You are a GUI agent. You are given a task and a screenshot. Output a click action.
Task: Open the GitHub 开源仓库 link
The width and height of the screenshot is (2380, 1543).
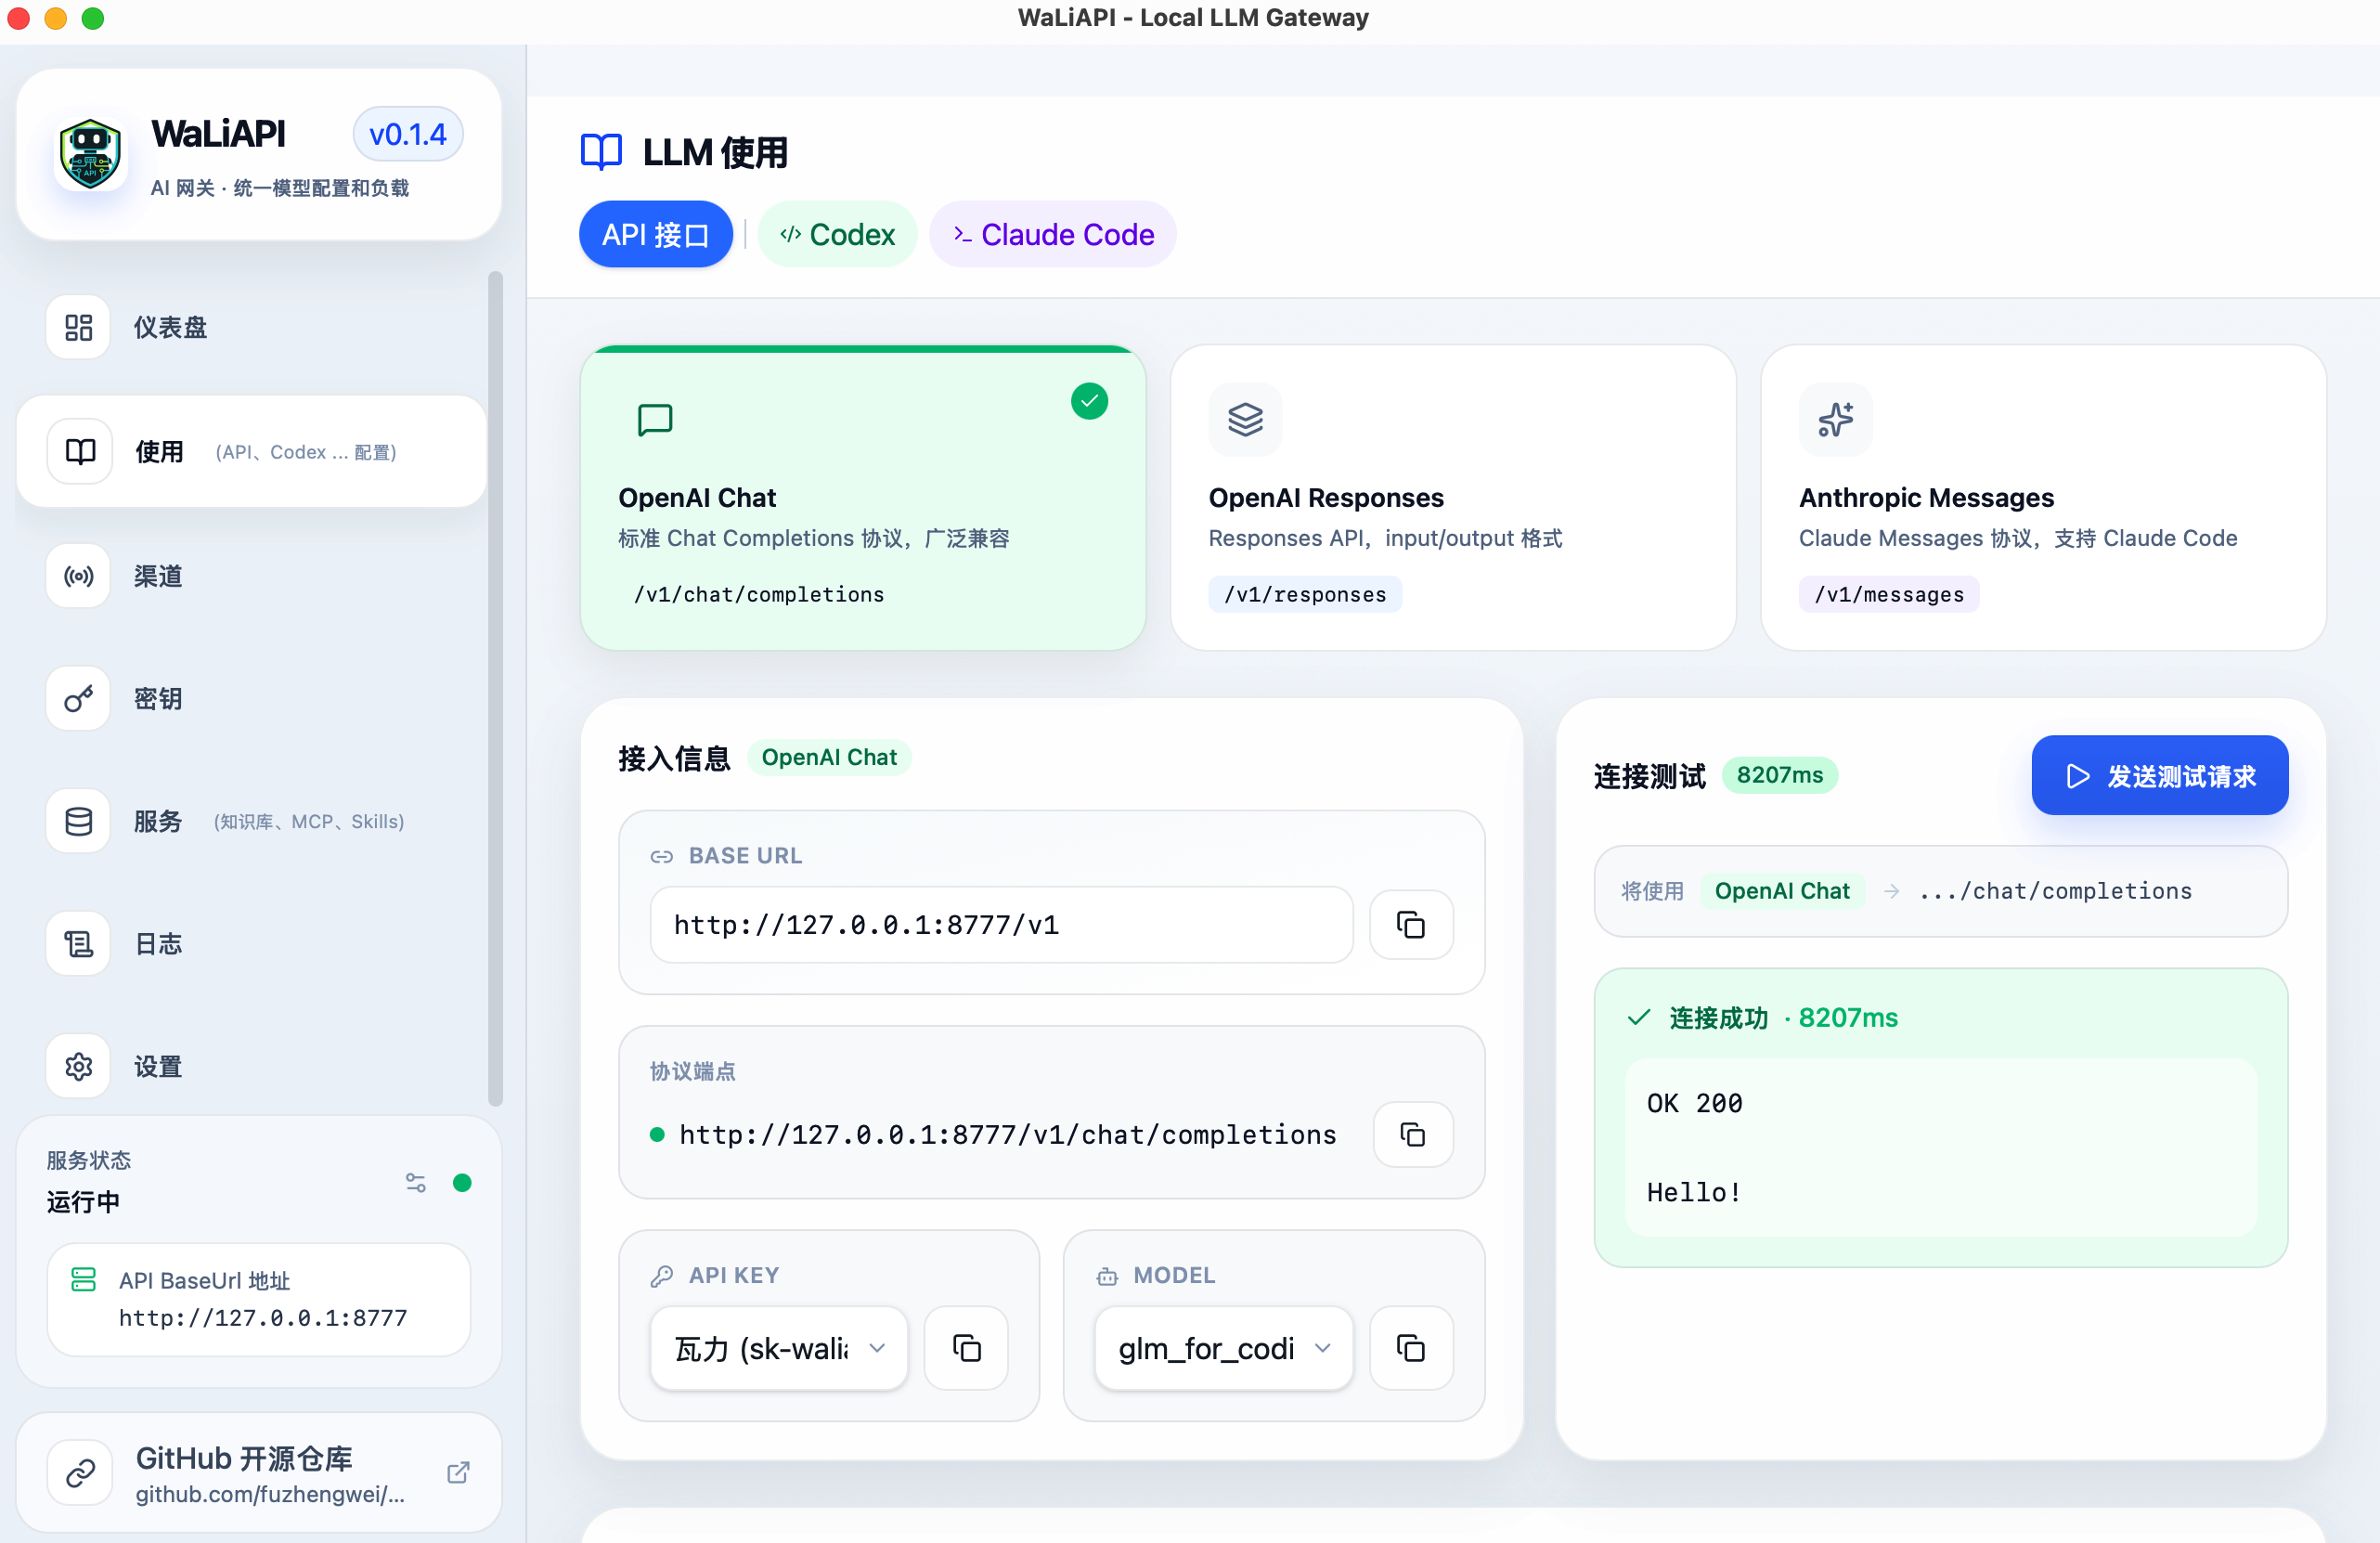click(259, 1473)
